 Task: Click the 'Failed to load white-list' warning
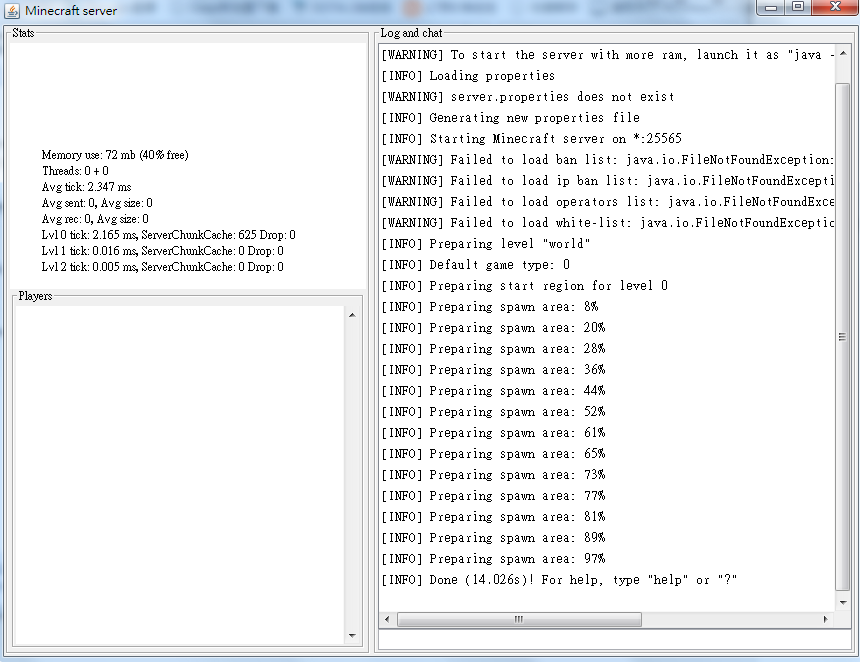pos(607,222)
